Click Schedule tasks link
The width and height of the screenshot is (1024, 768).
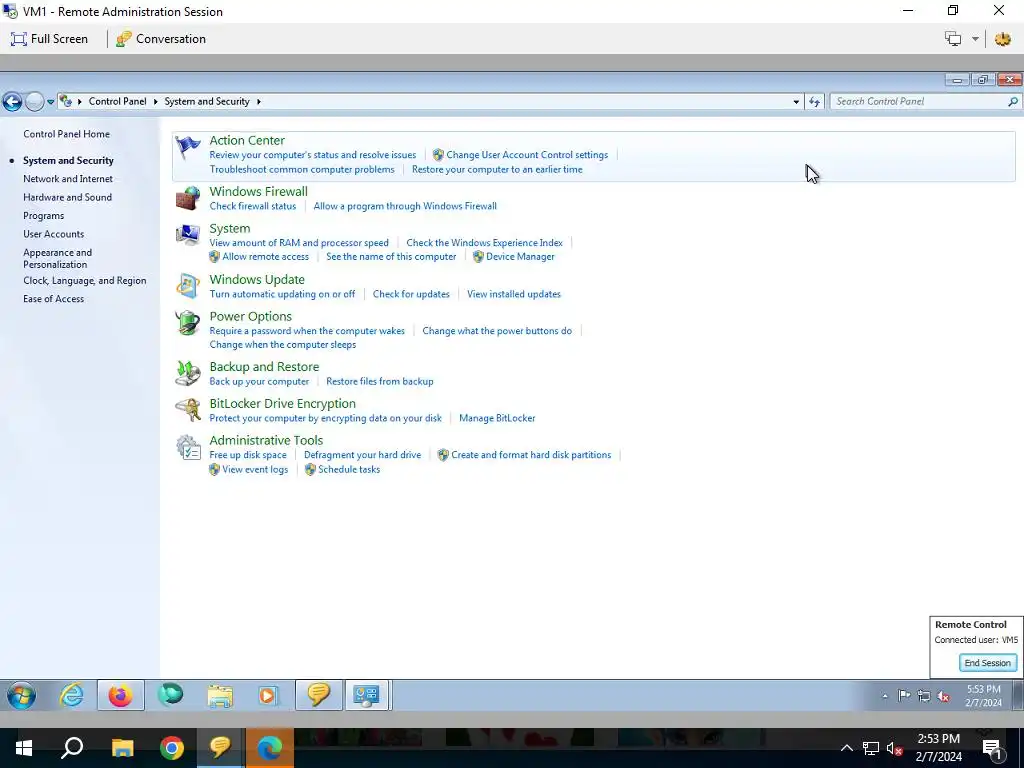349,470
